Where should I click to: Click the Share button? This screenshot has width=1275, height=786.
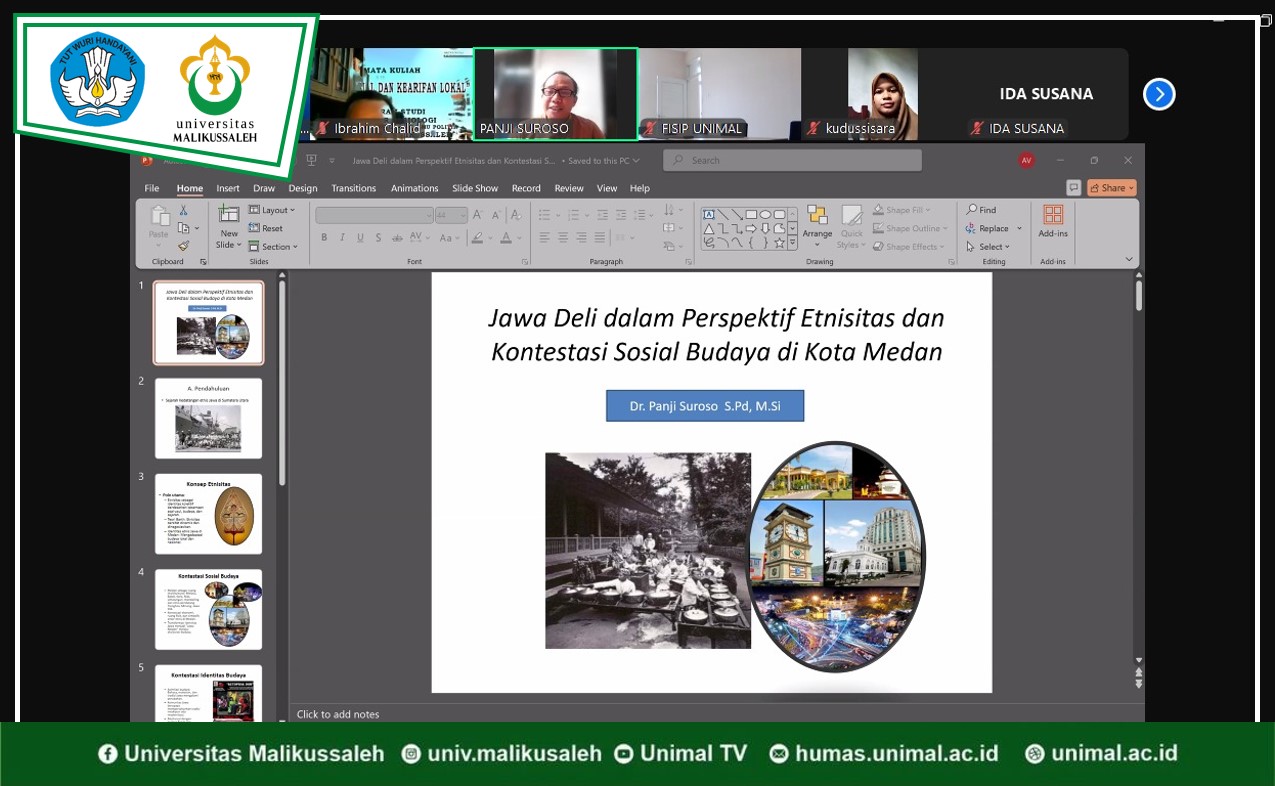point(1112,188)
